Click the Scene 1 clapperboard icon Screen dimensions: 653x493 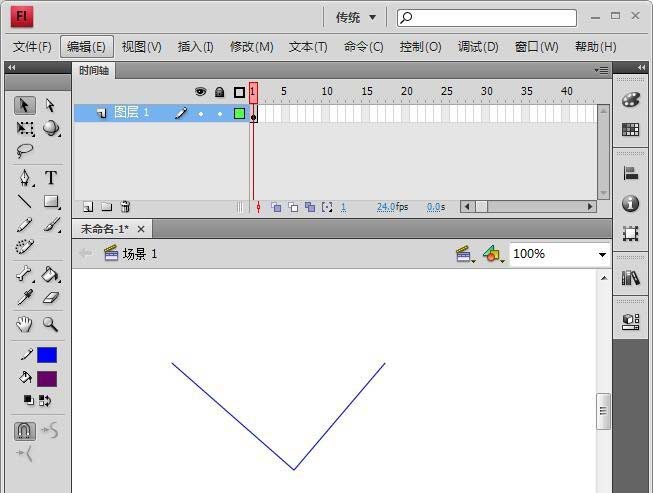coord(111,253)
